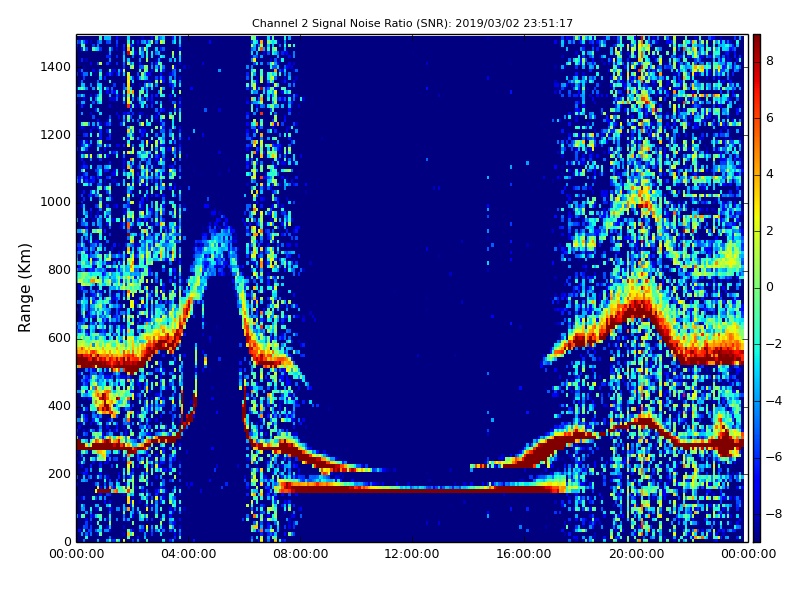
Task: Click the colorbar tick label 8
Action: (x=770, y=61)
